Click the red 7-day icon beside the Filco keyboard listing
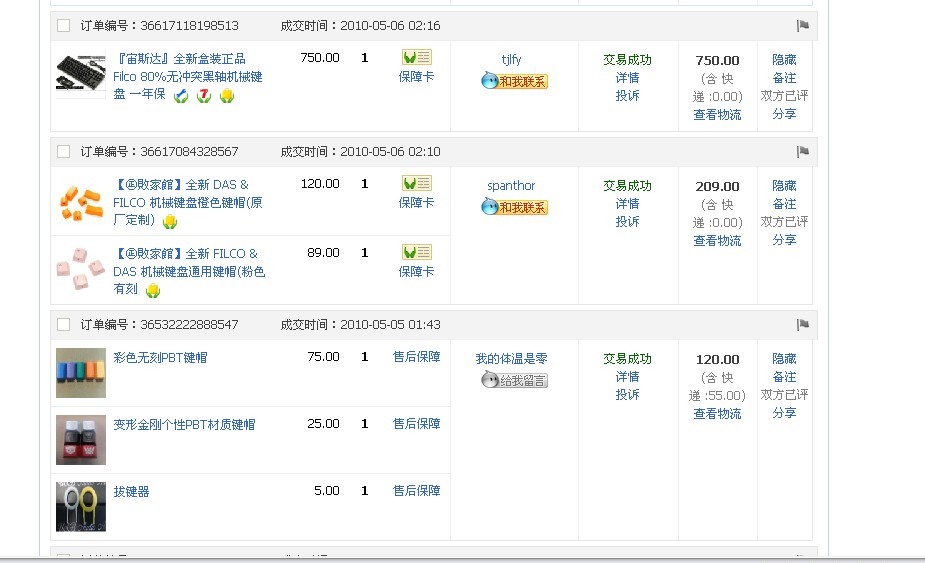 (x=204, y=96)
